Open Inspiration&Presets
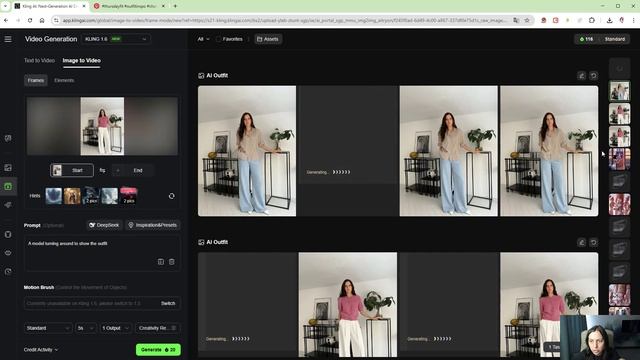 153,225
